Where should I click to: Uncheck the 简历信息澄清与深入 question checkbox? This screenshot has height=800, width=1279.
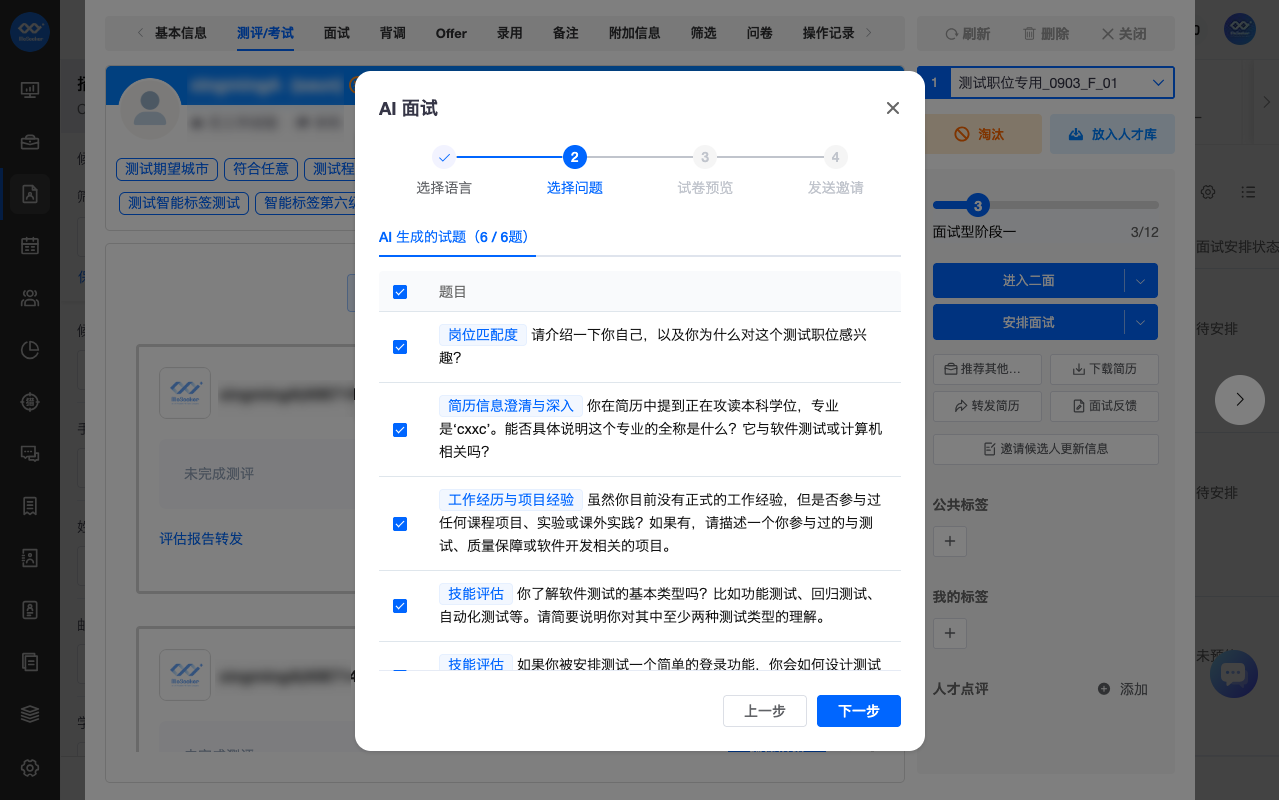click(400, 430)
